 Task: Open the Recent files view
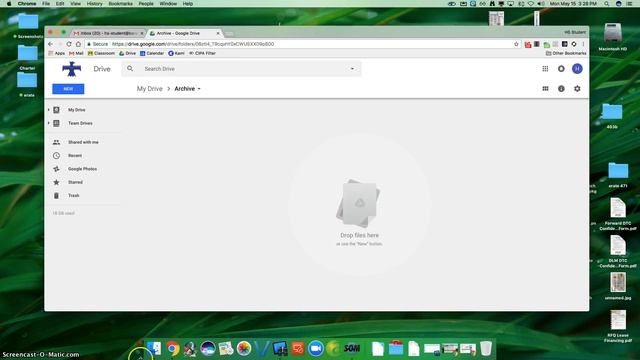(75, 156)
